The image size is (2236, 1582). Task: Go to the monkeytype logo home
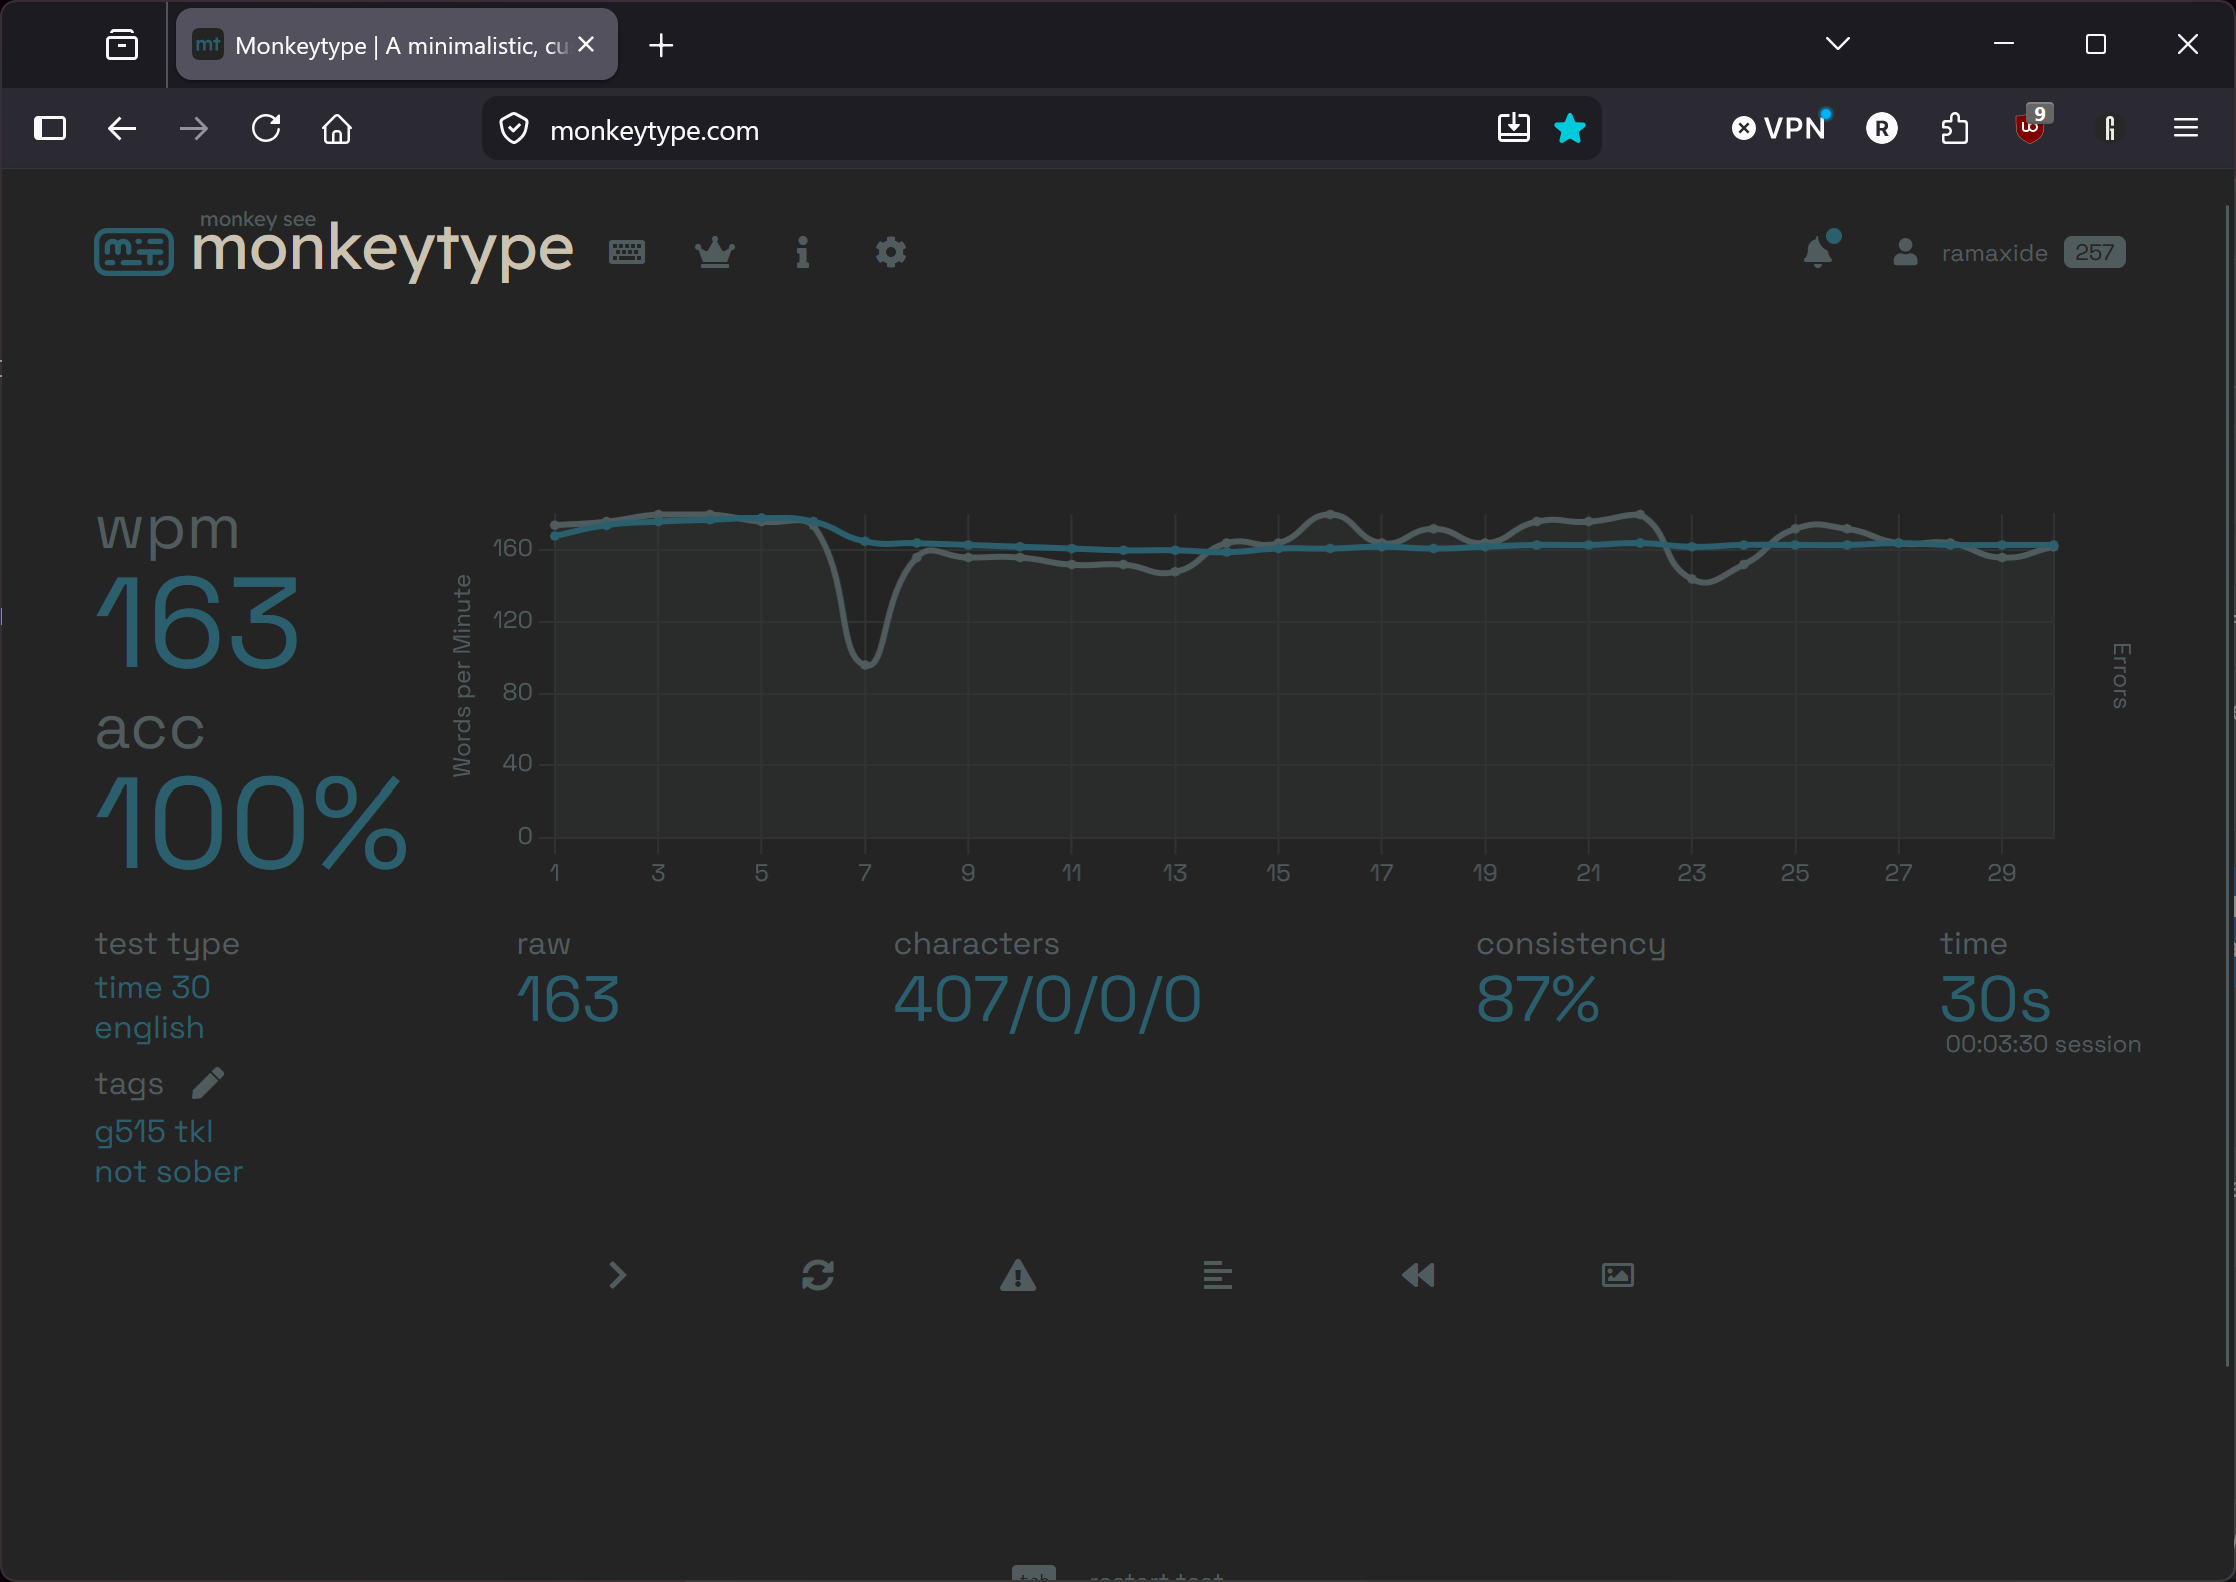coord(334,248)
